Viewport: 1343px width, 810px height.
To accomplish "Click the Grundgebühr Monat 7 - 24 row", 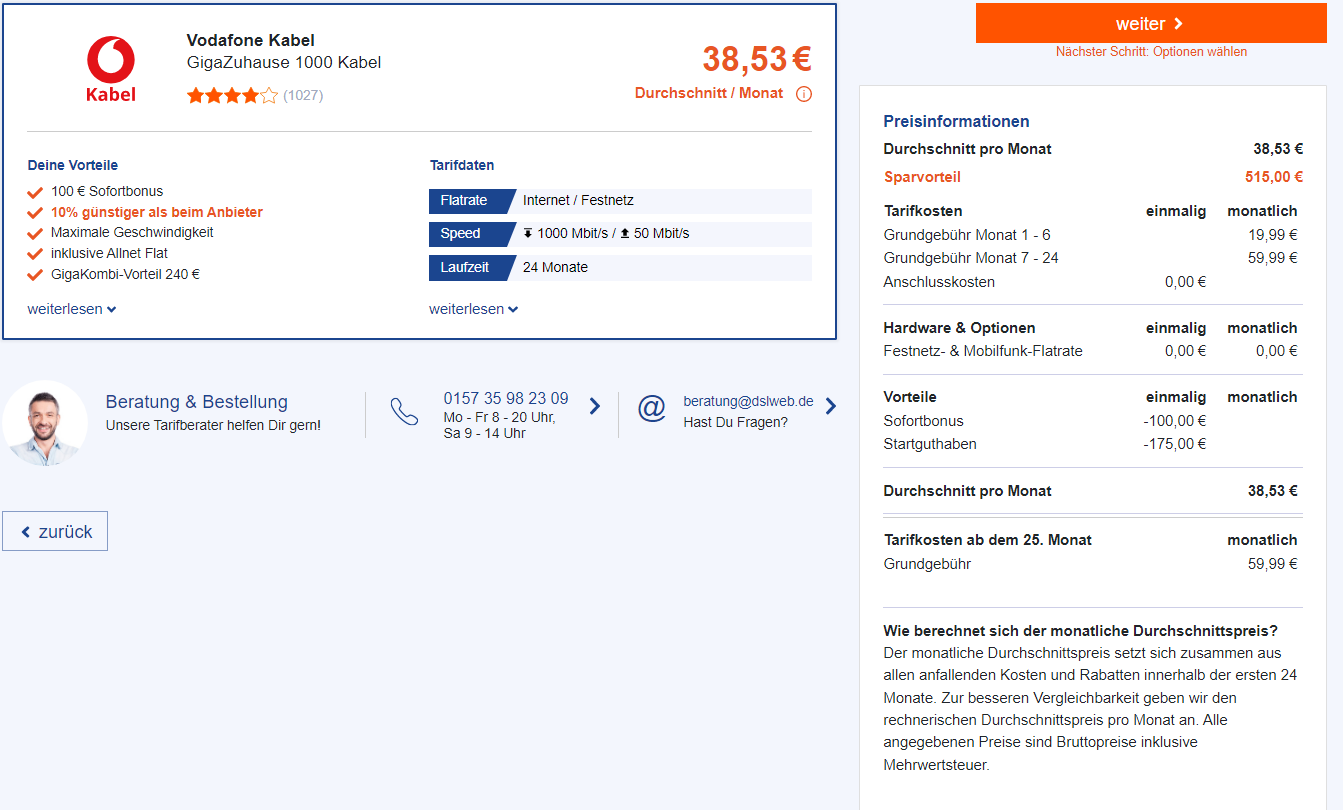I will 1091,258.
